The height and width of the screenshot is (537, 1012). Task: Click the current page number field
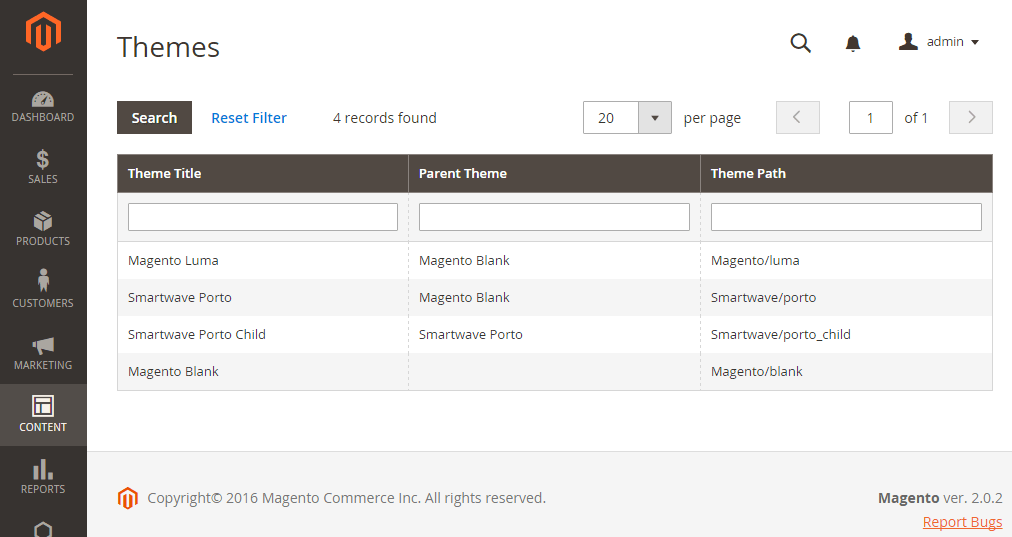click(871, 117)
